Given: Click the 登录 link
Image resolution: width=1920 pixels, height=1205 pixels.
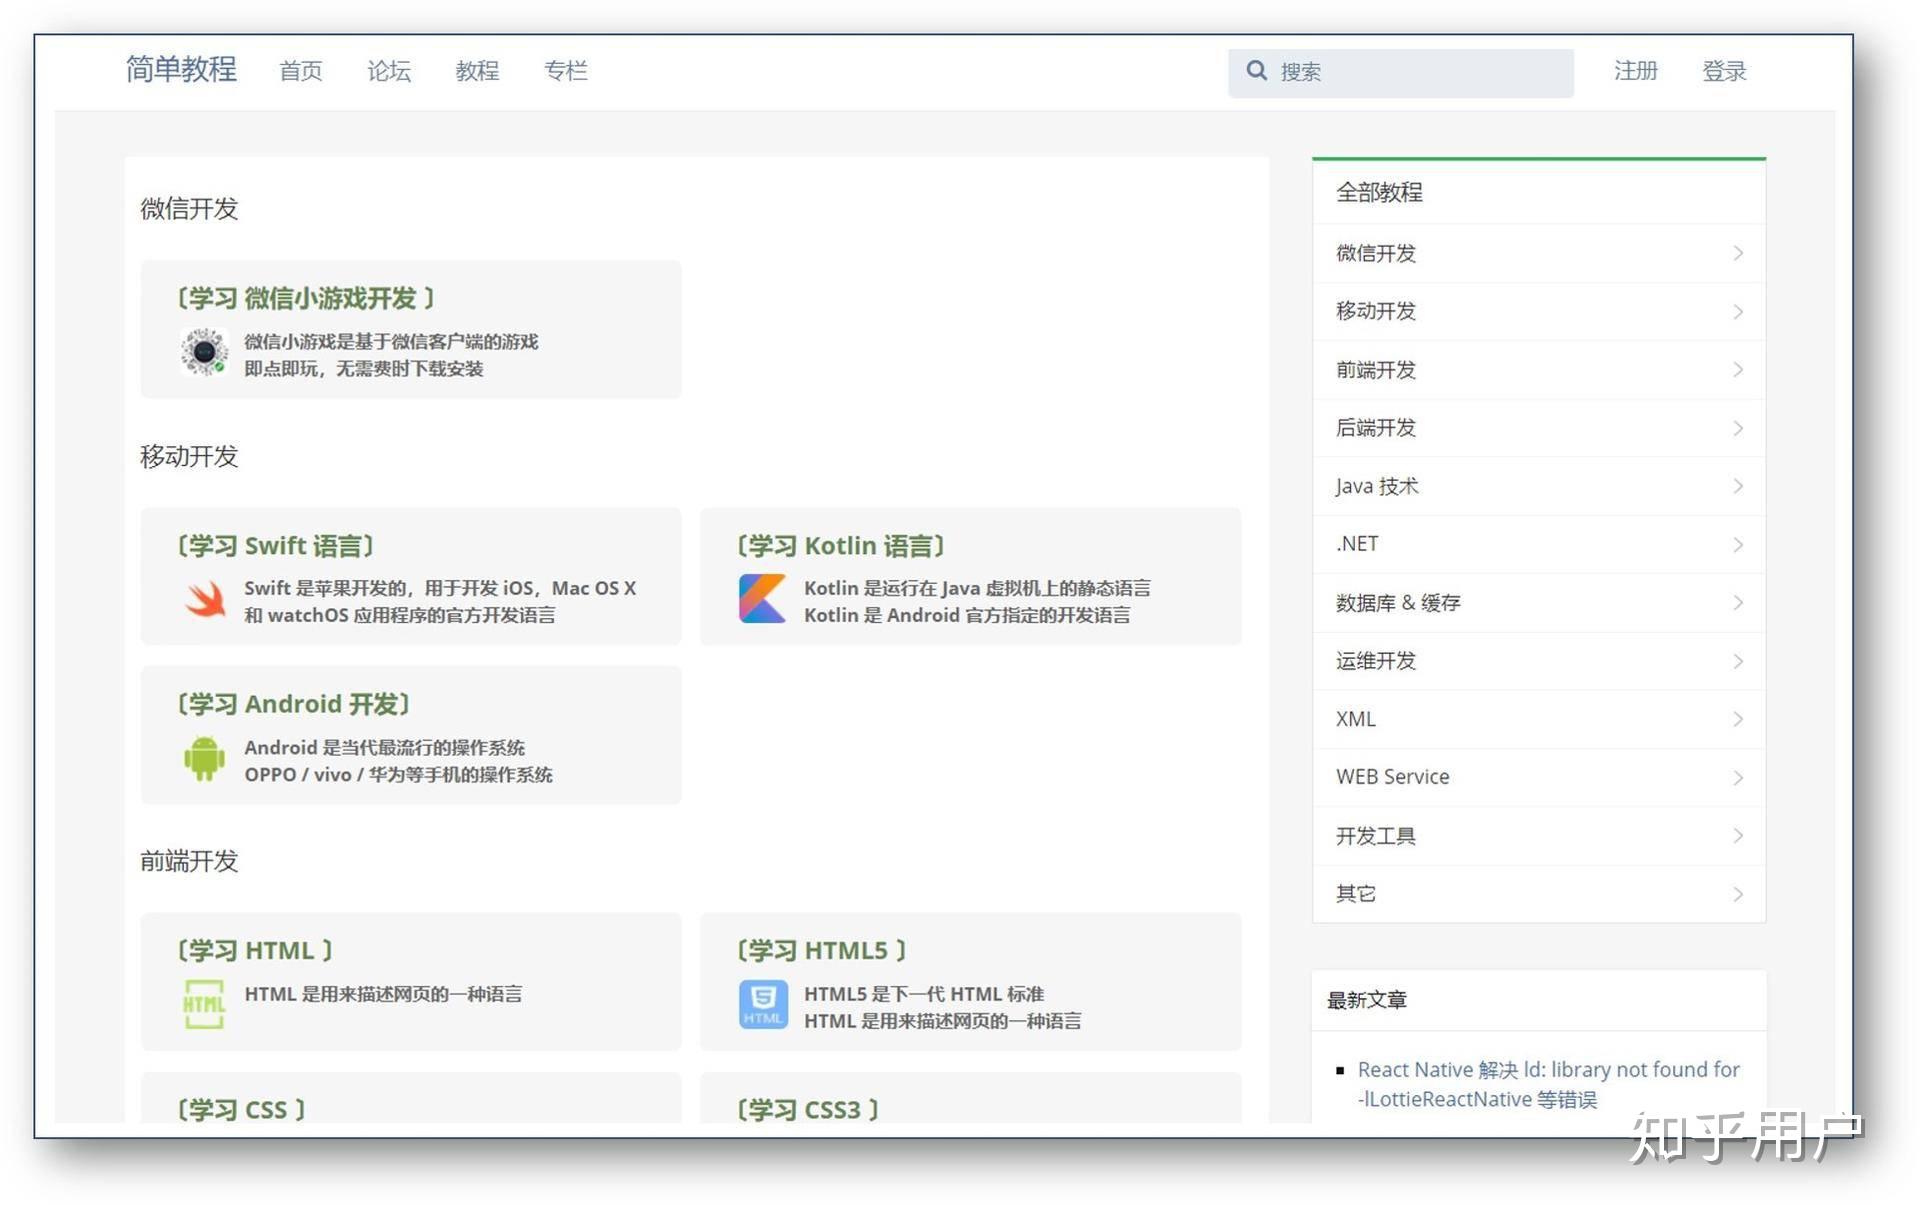Looking at the screenshot, I should (x=1724, y=71).
